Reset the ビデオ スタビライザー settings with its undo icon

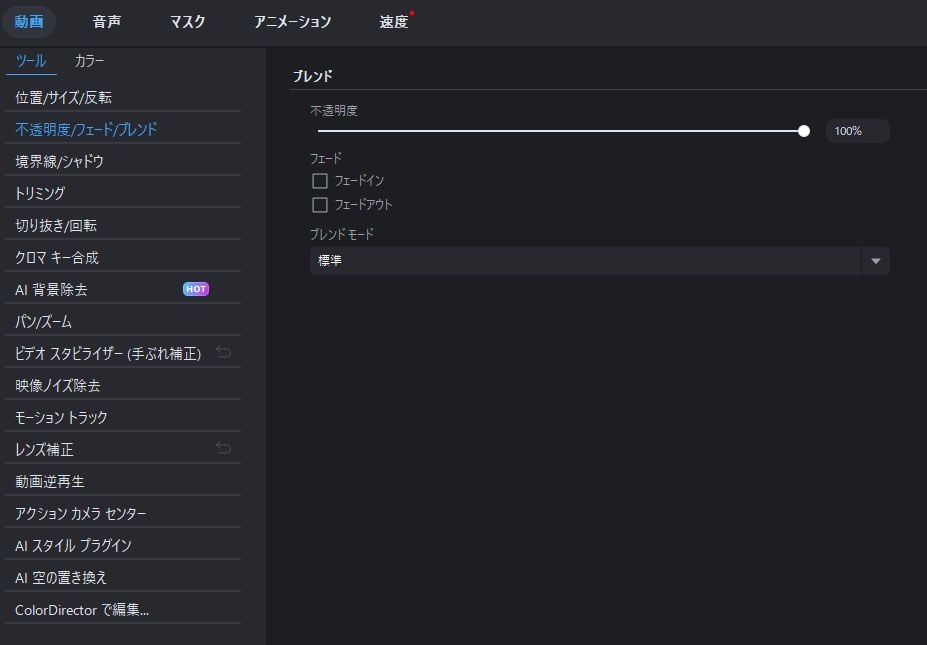(x=222, y=352)
